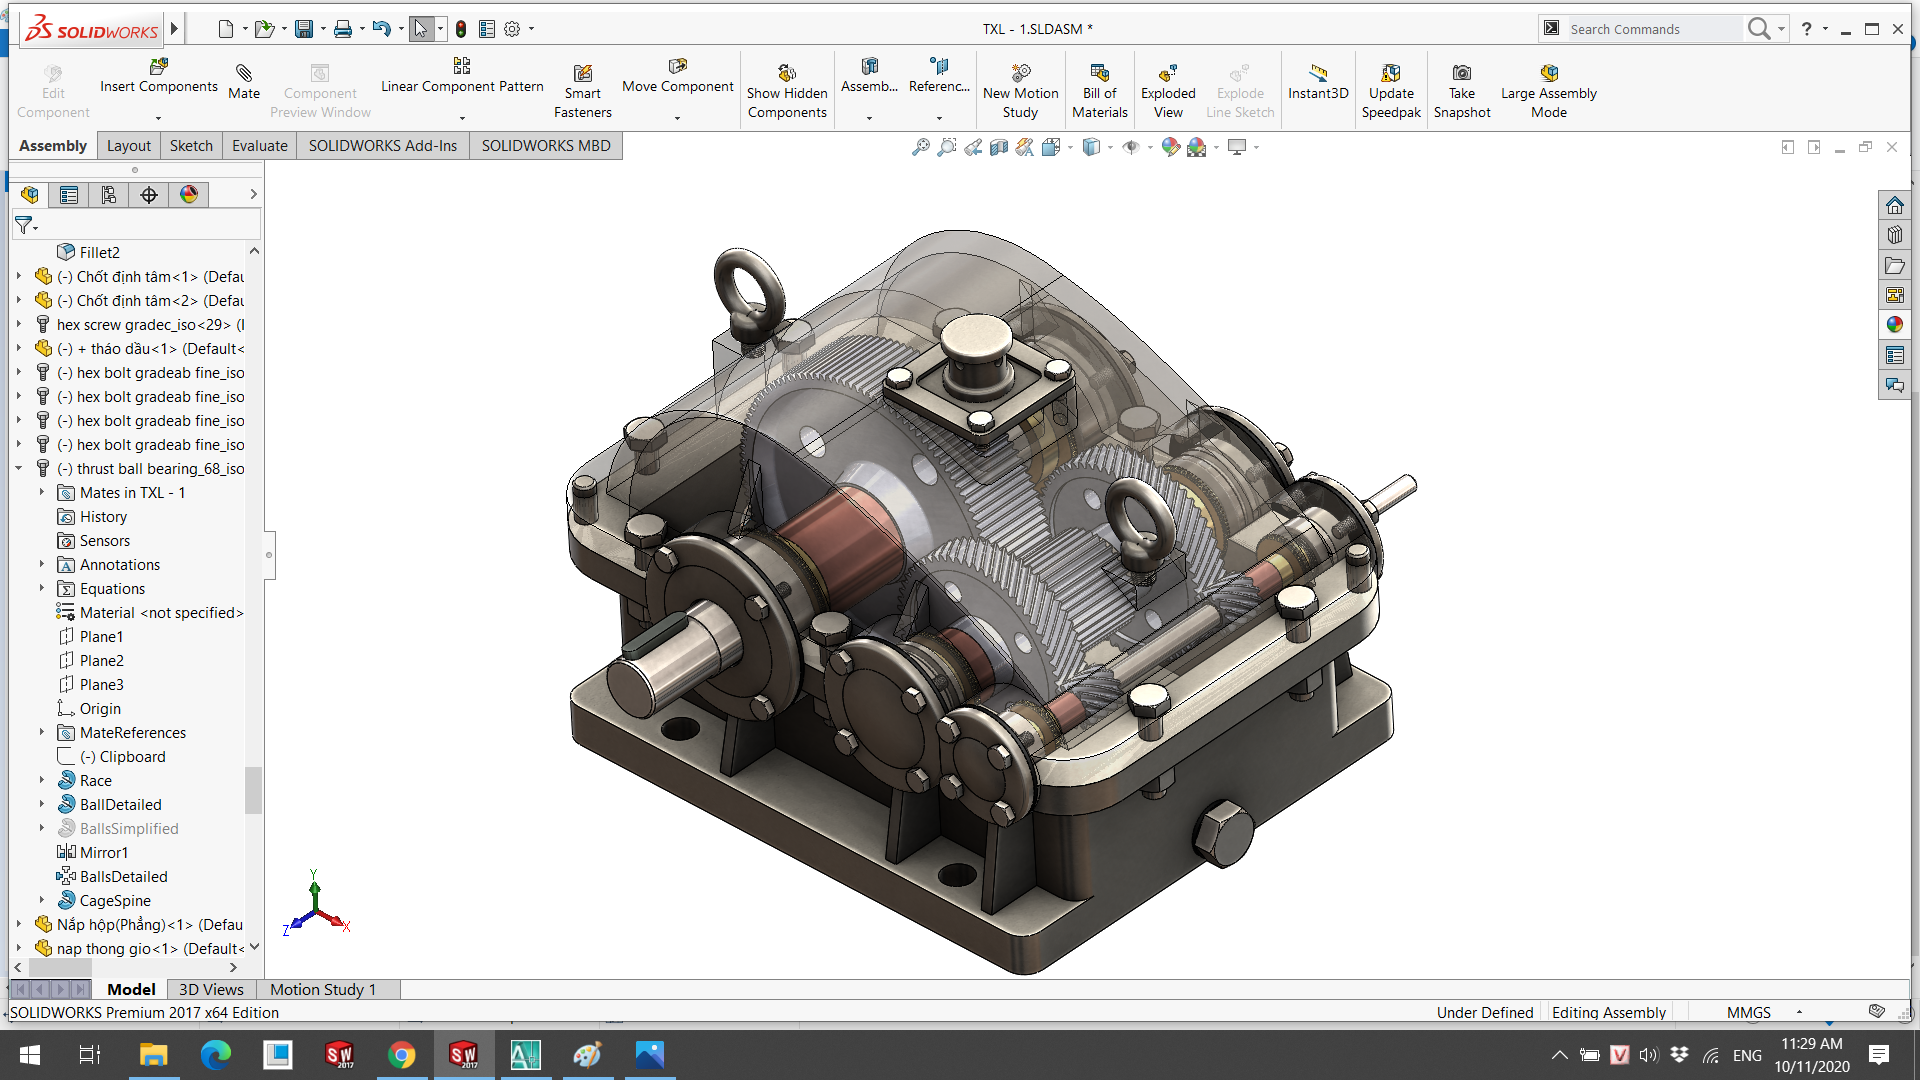1920x1080 pixels.
Task: Click the Exploded View icon
Action: [x=1167, y=73]
